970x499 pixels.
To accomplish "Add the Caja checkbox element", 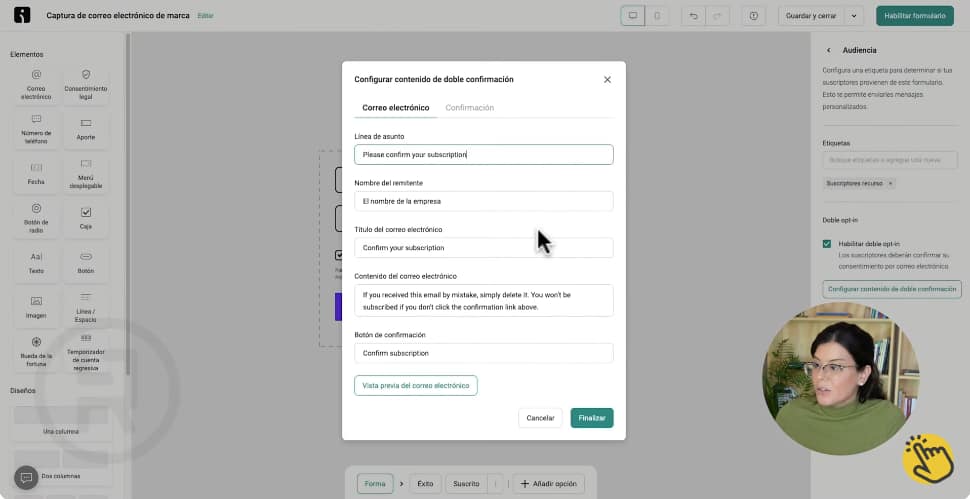I will (x=85, y=218).
